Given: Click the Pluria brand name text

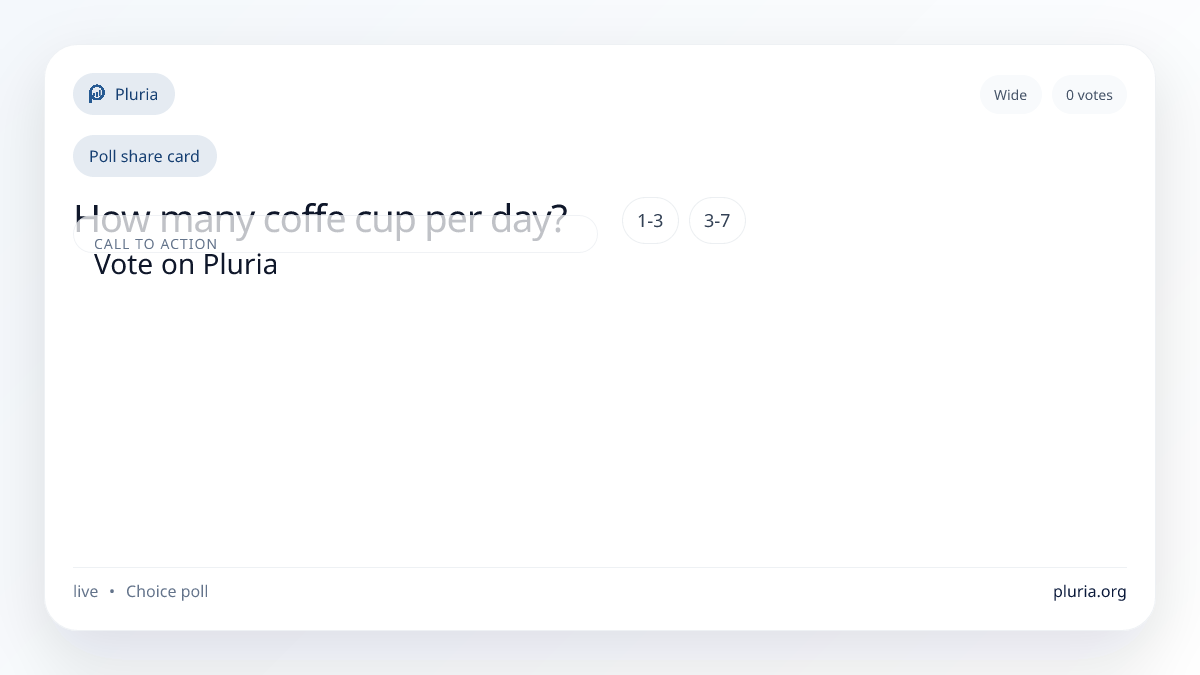Looking at the screenshot, I should (x=136, y=94).
